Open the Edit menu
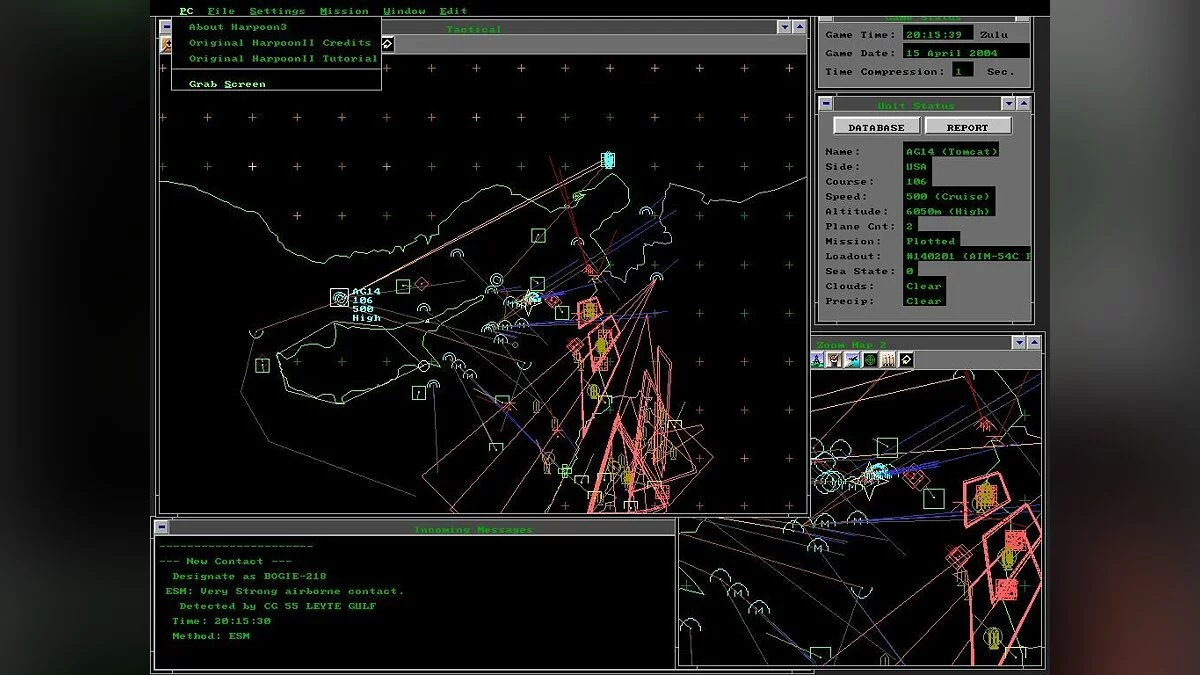 click(x=453, y=11)
